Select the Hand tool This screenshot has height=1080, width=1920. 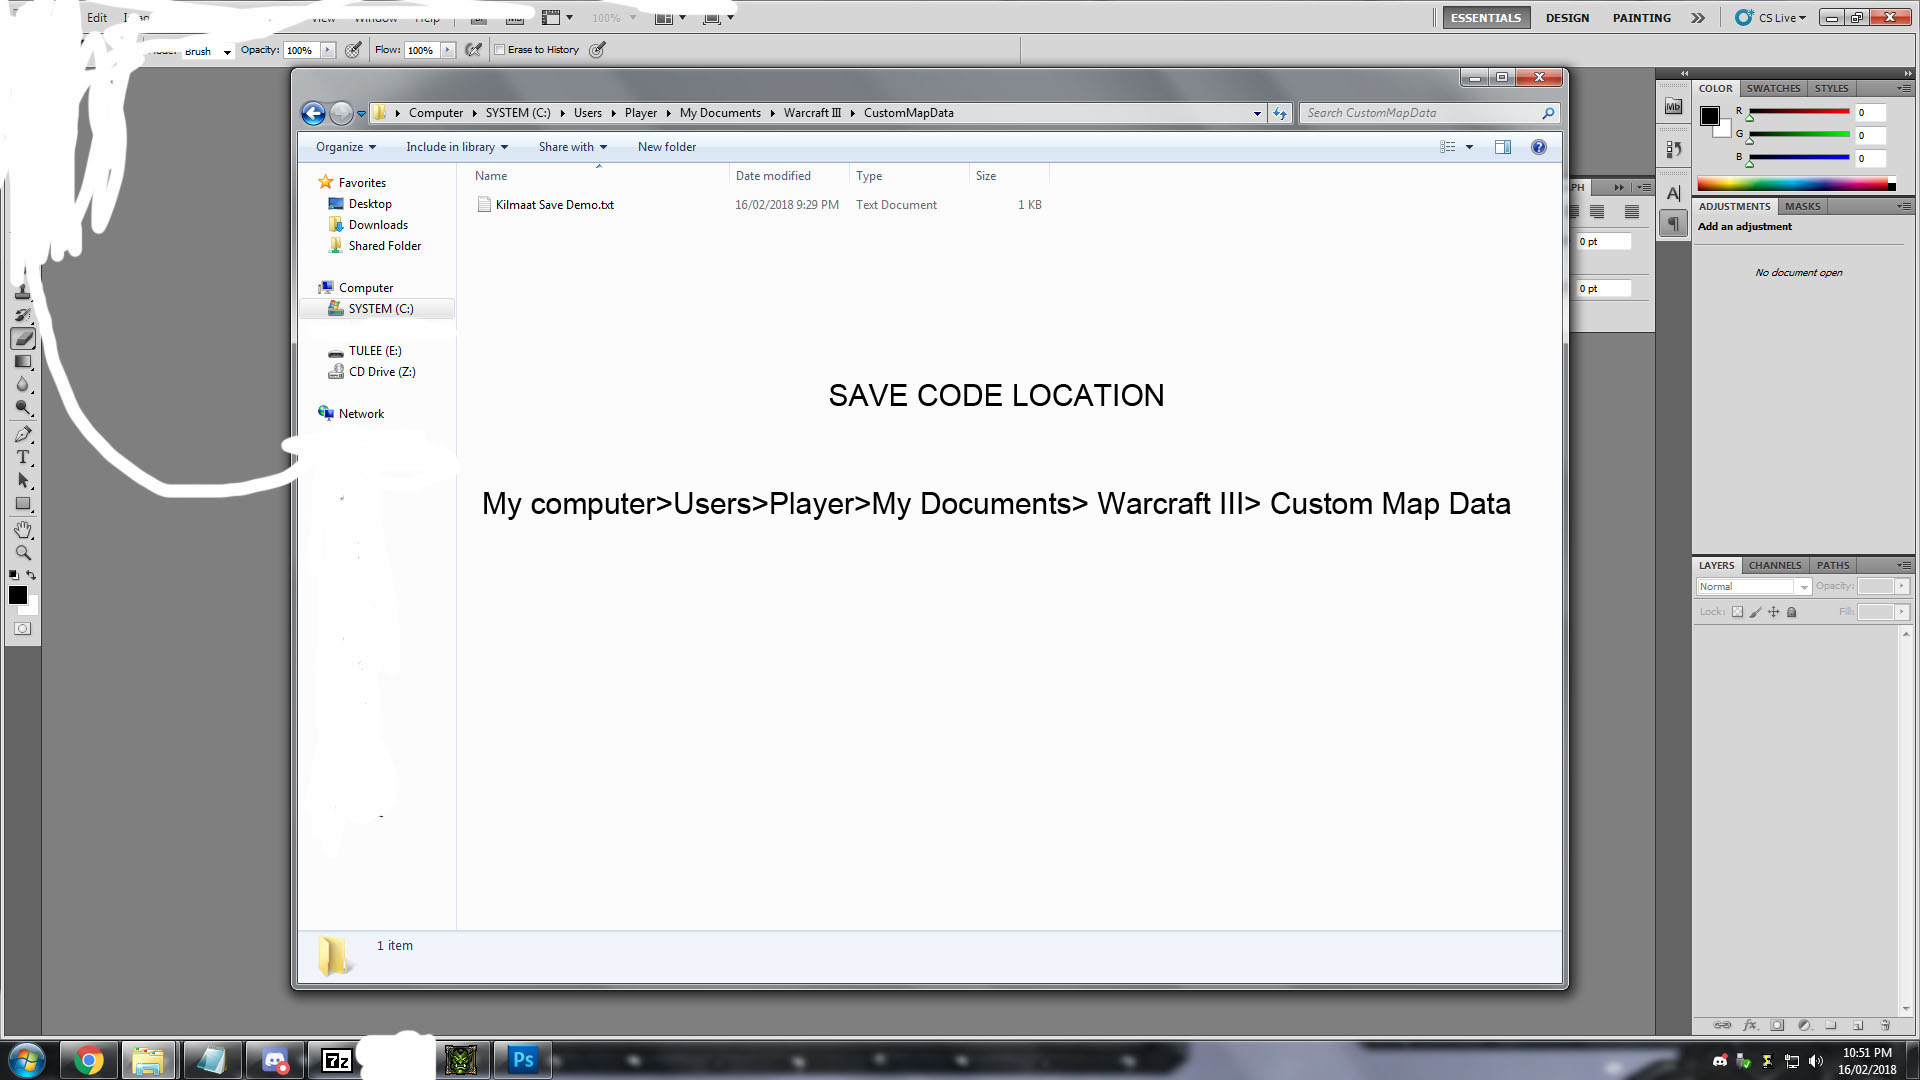[23, 529]
